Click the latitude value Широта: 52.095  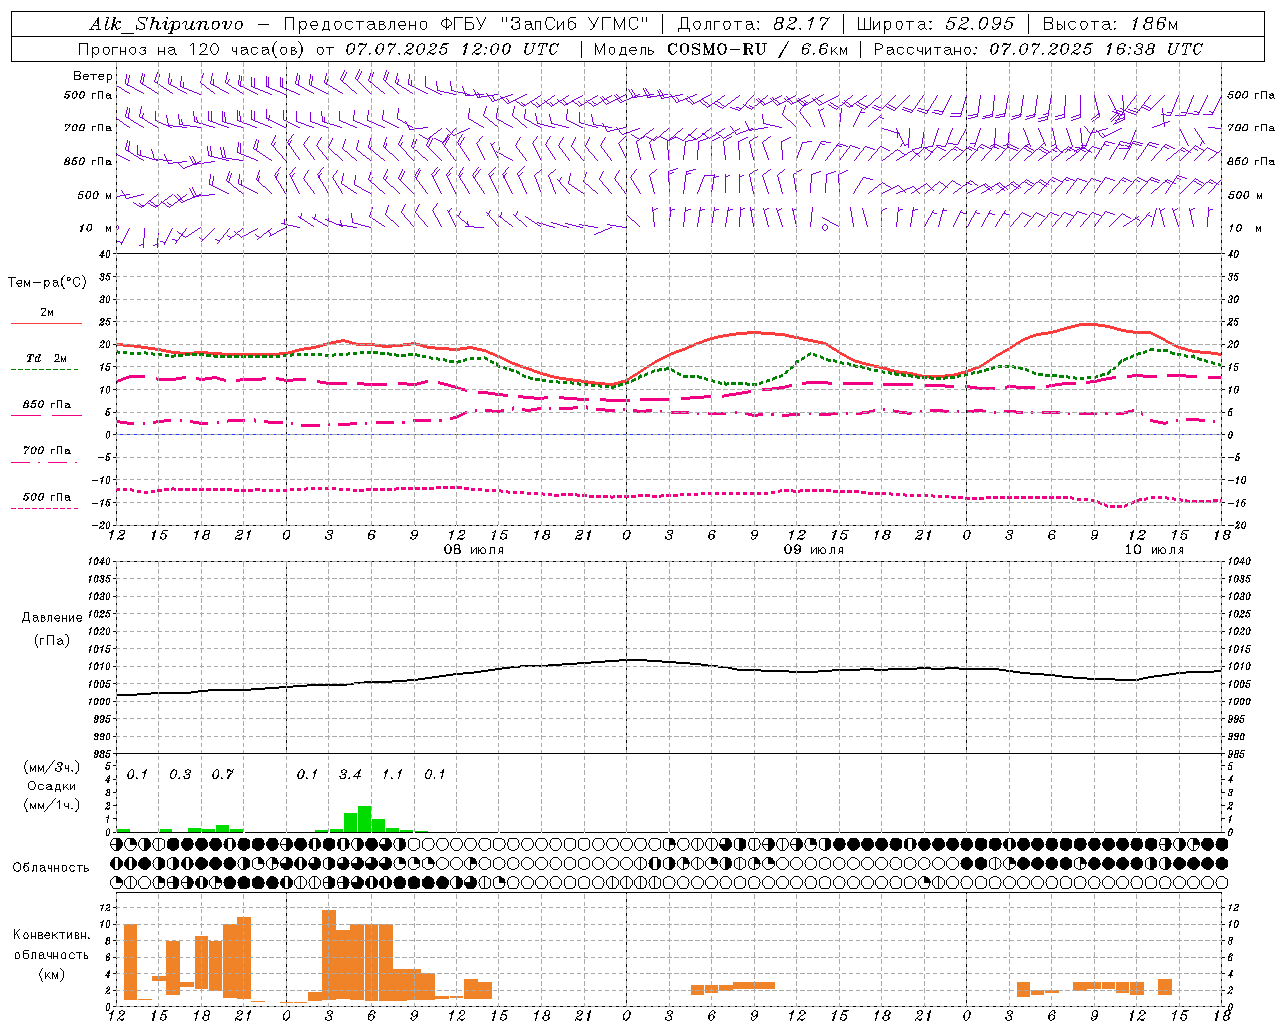point(936,24)
